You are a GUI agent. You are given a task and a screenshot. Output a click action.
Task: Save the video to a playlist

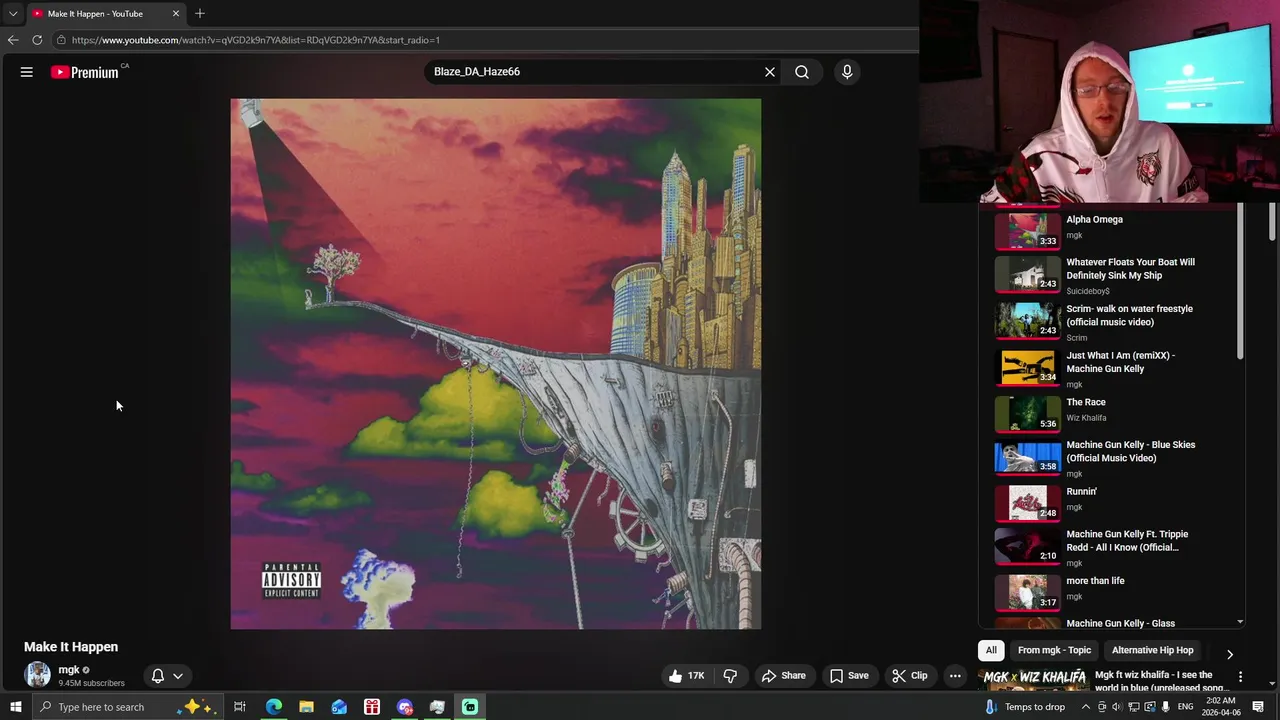point(849,676)
